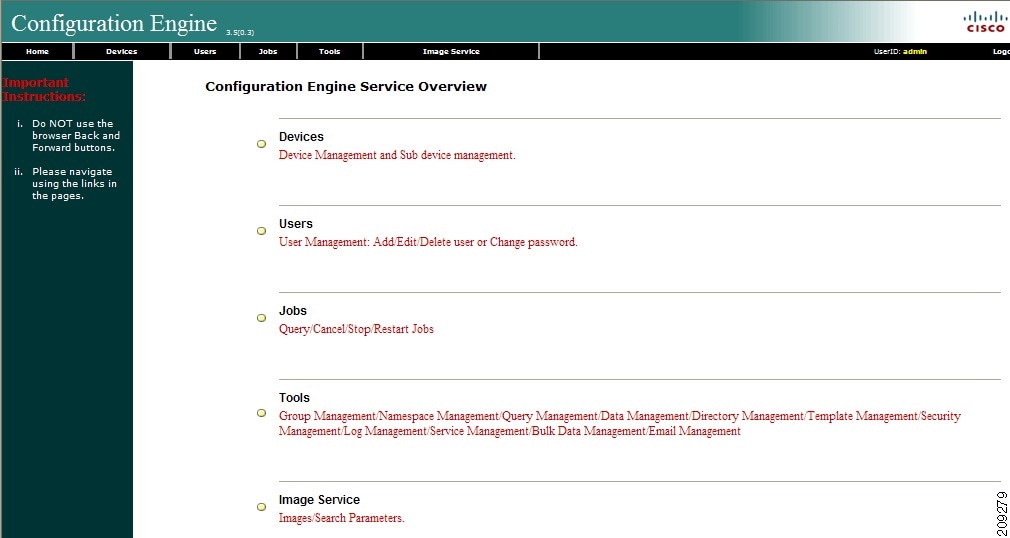Open the Tools heading in the service overview
The width and height of the screenshot is (1010, 538).
point(294,398)
